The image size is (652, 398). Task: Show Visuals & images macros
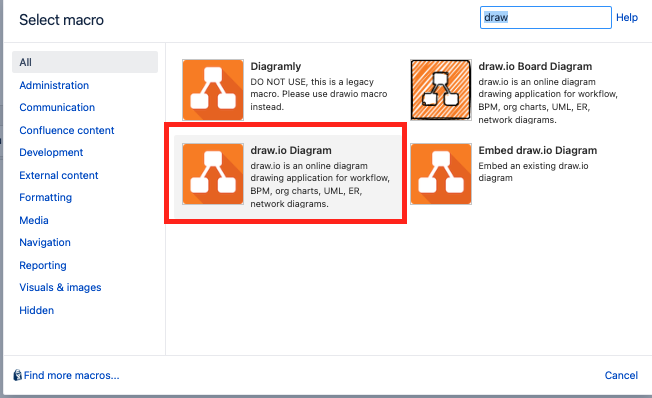tap(60, 287)
